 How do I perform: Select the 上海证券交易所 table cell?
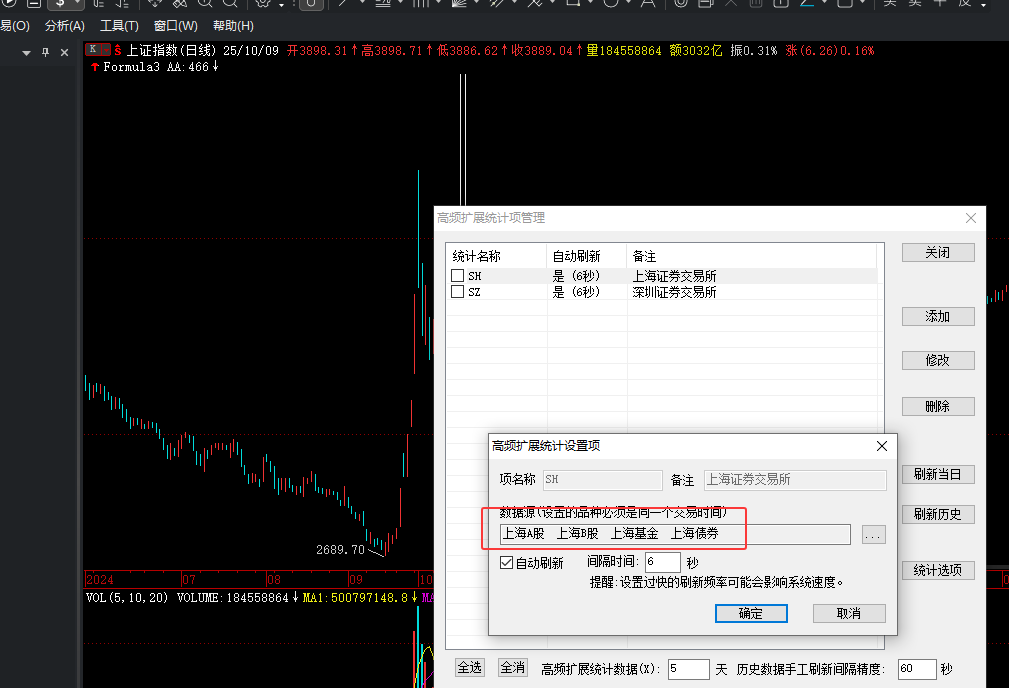click(674, 276)
